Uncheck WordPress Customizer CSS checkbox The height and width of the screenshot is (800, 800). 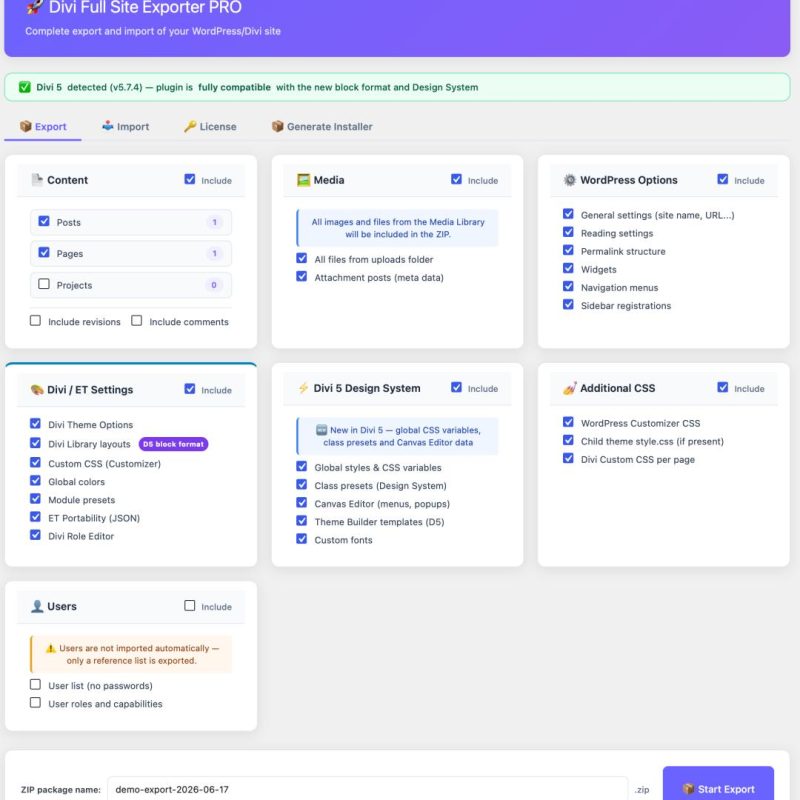tap(568, 422)
